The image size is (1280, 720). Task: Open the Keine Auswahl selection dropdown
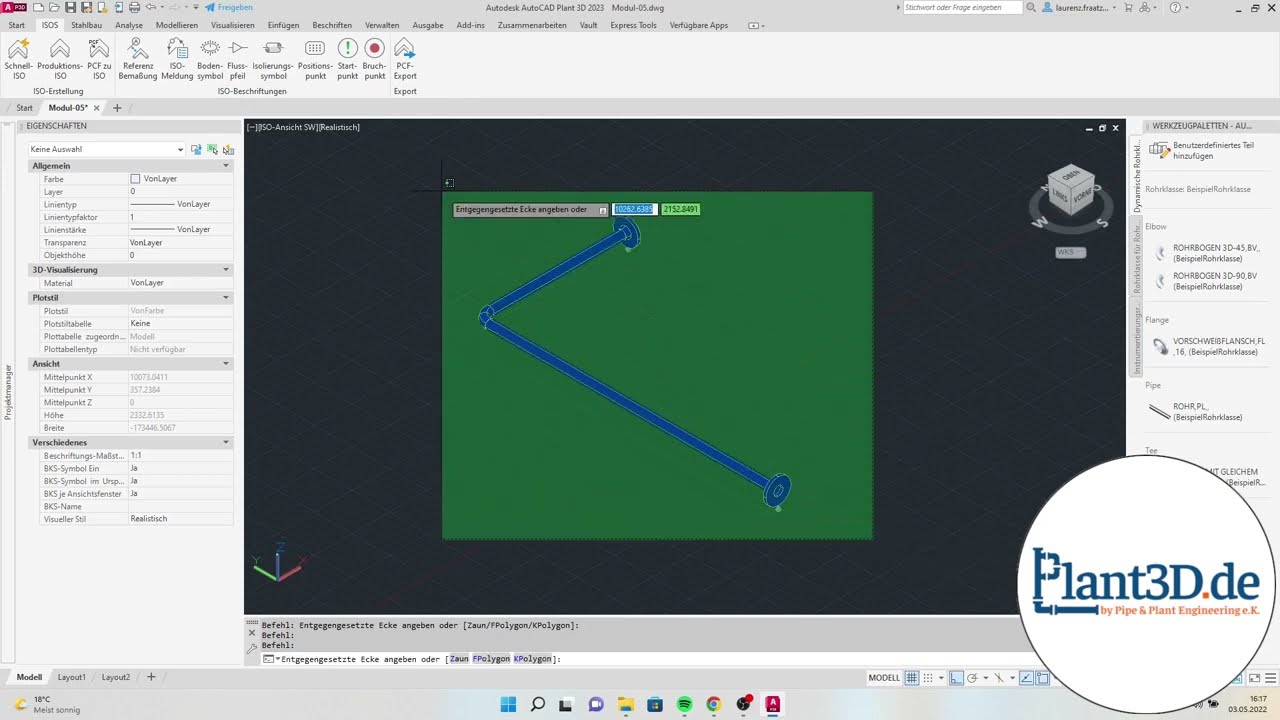click(x=107, y=149)
